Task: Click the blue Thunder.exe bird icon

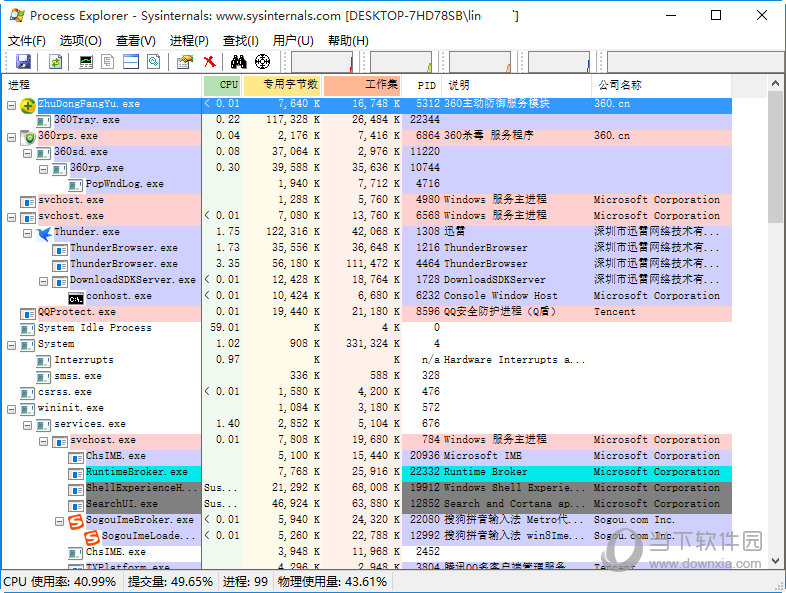Action: point(44,233)
